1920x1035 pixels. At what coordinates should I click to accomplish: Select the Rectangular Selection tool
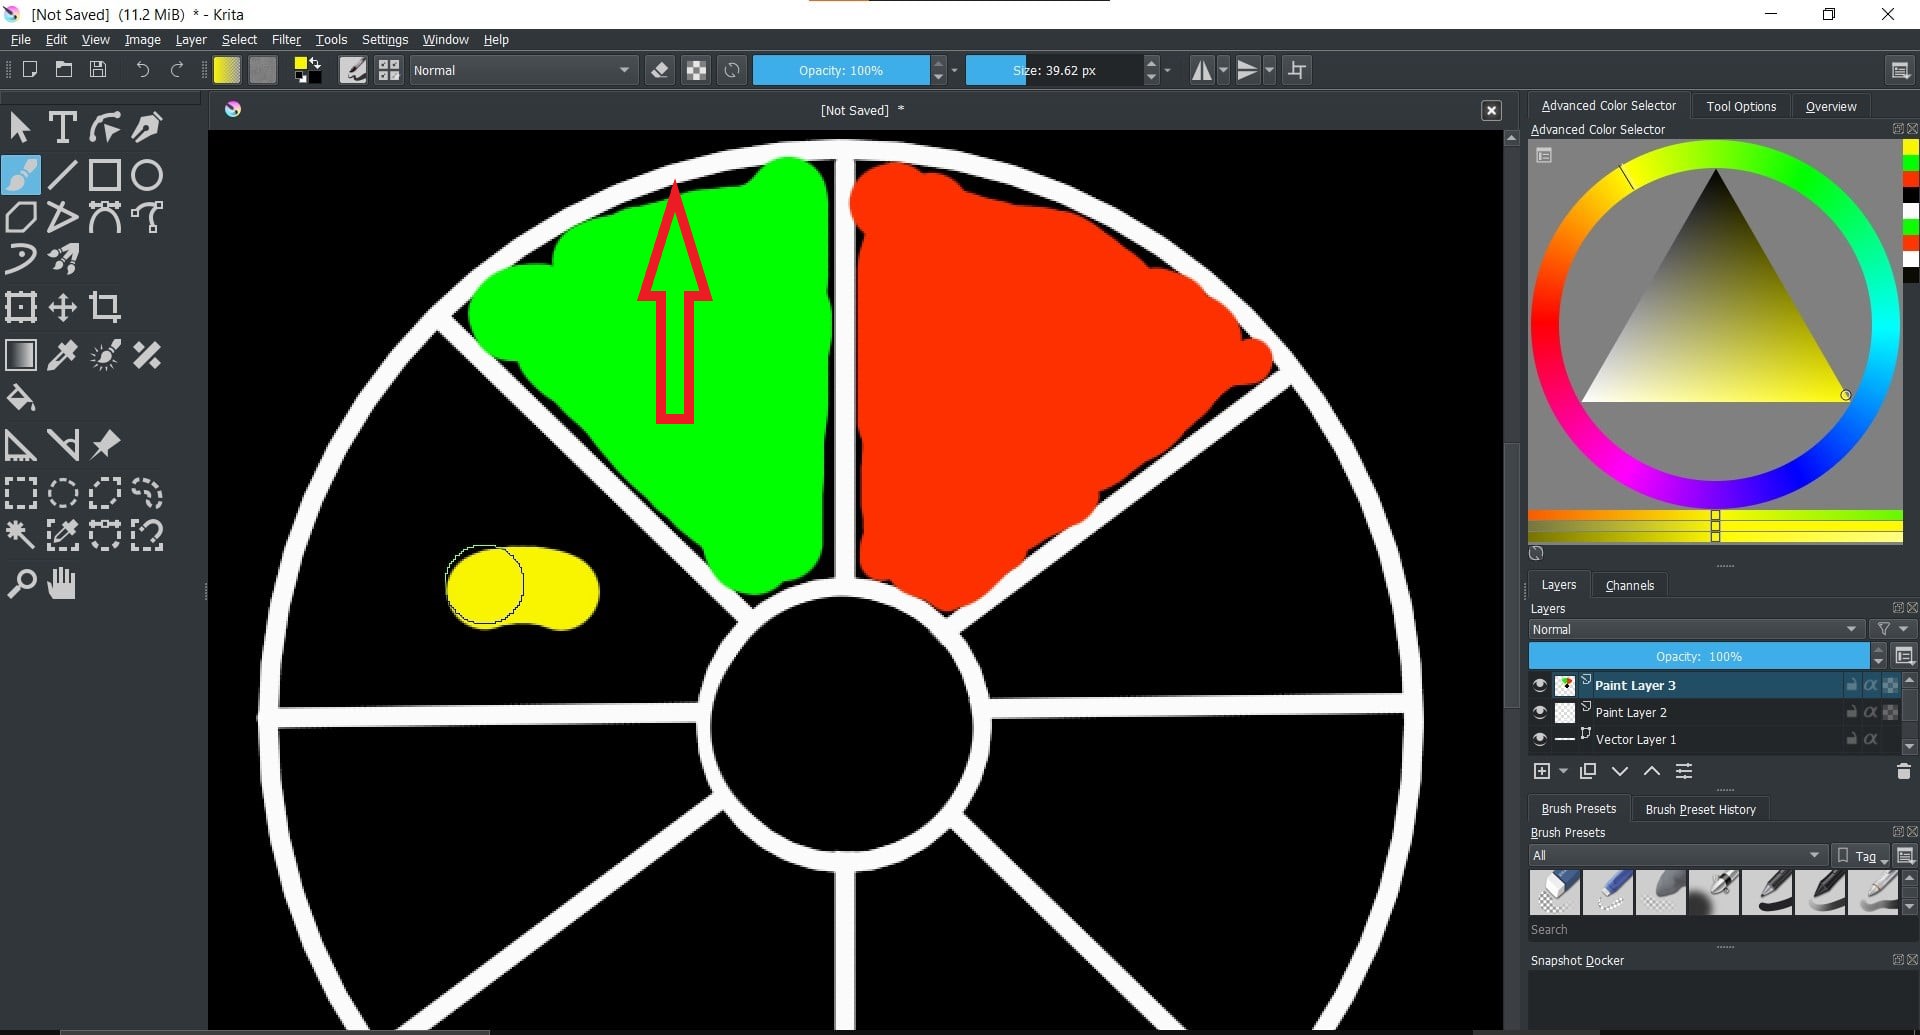pos(20,493)
